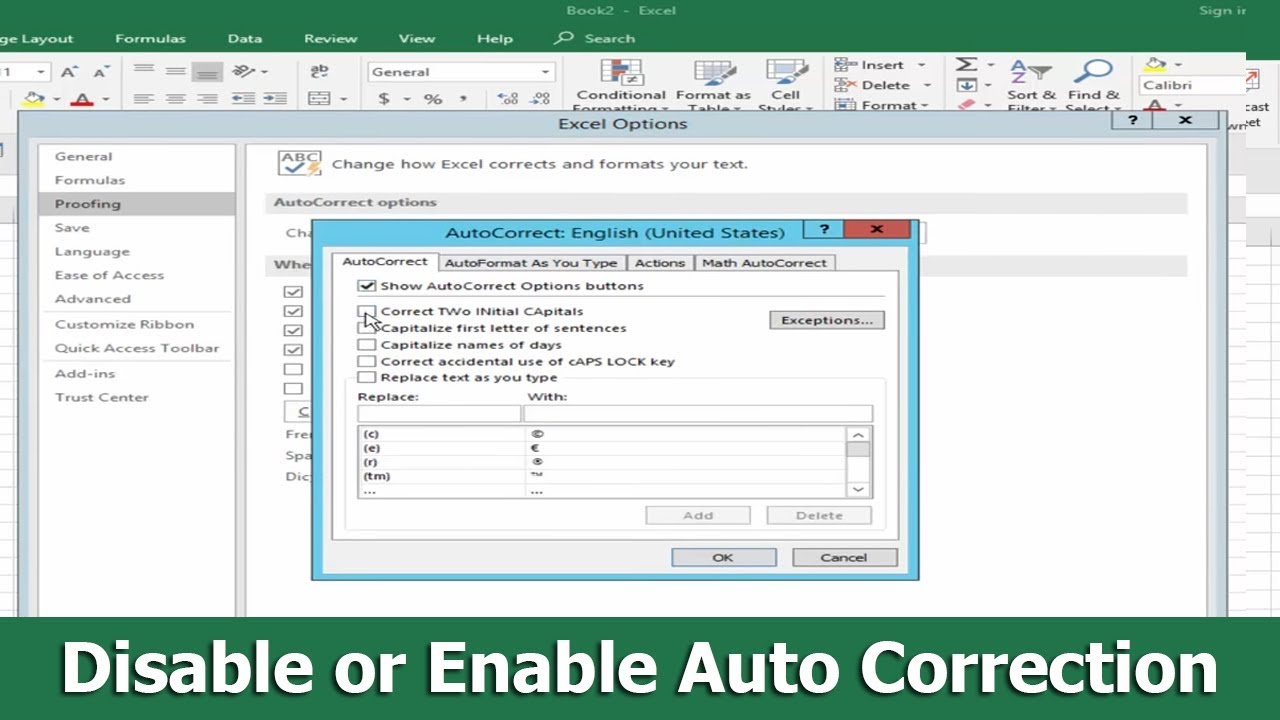Switch to the Actions tab
This screenshot has width=1280, height=720.
tap(660, 263)
